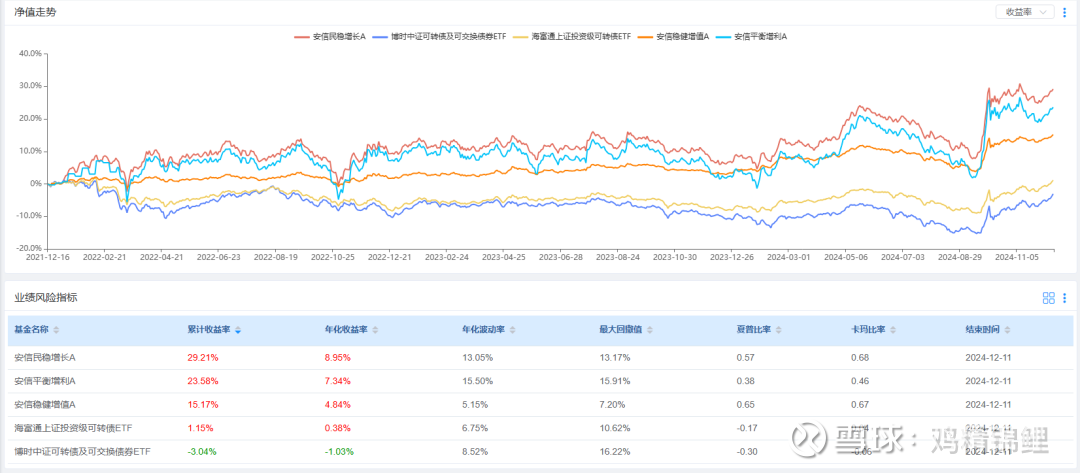The image size is (1080, 473).
Task: Click the 5.15% volatility cell
Action: click(x=475, y=404)
